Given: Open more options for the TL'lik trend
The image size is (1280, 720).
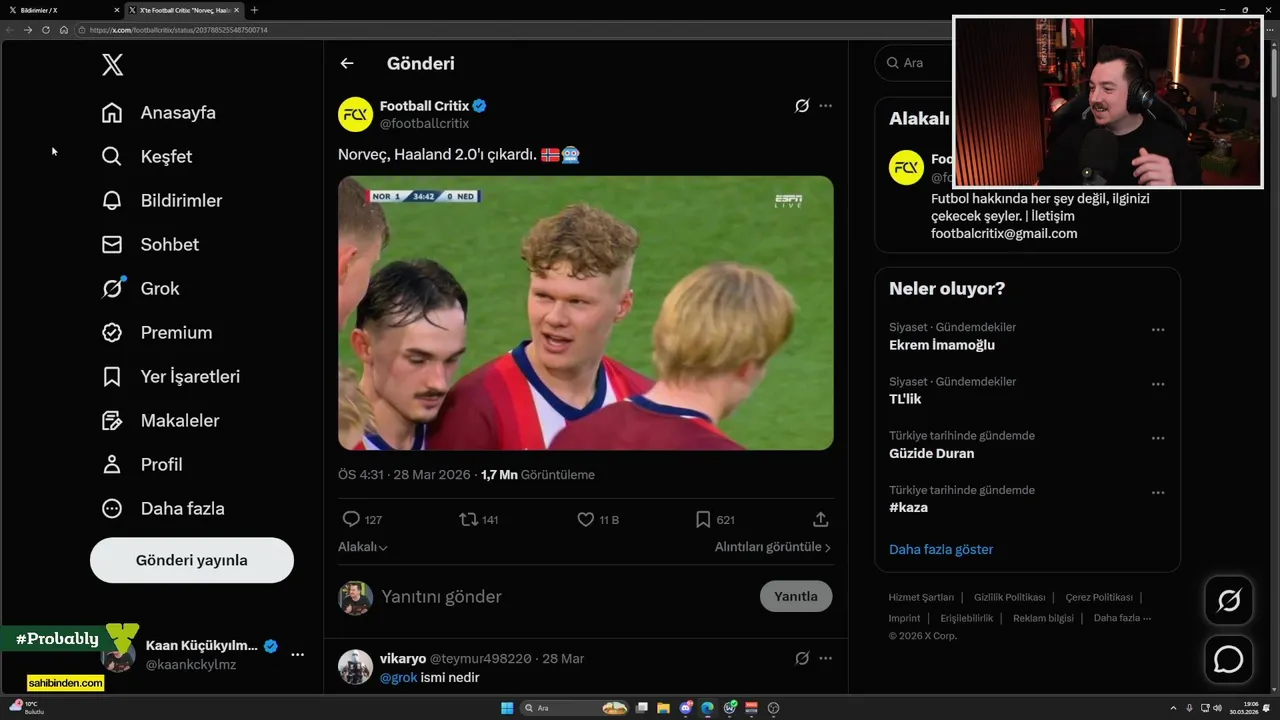Looking at the screenshot, I should 1158,384.
